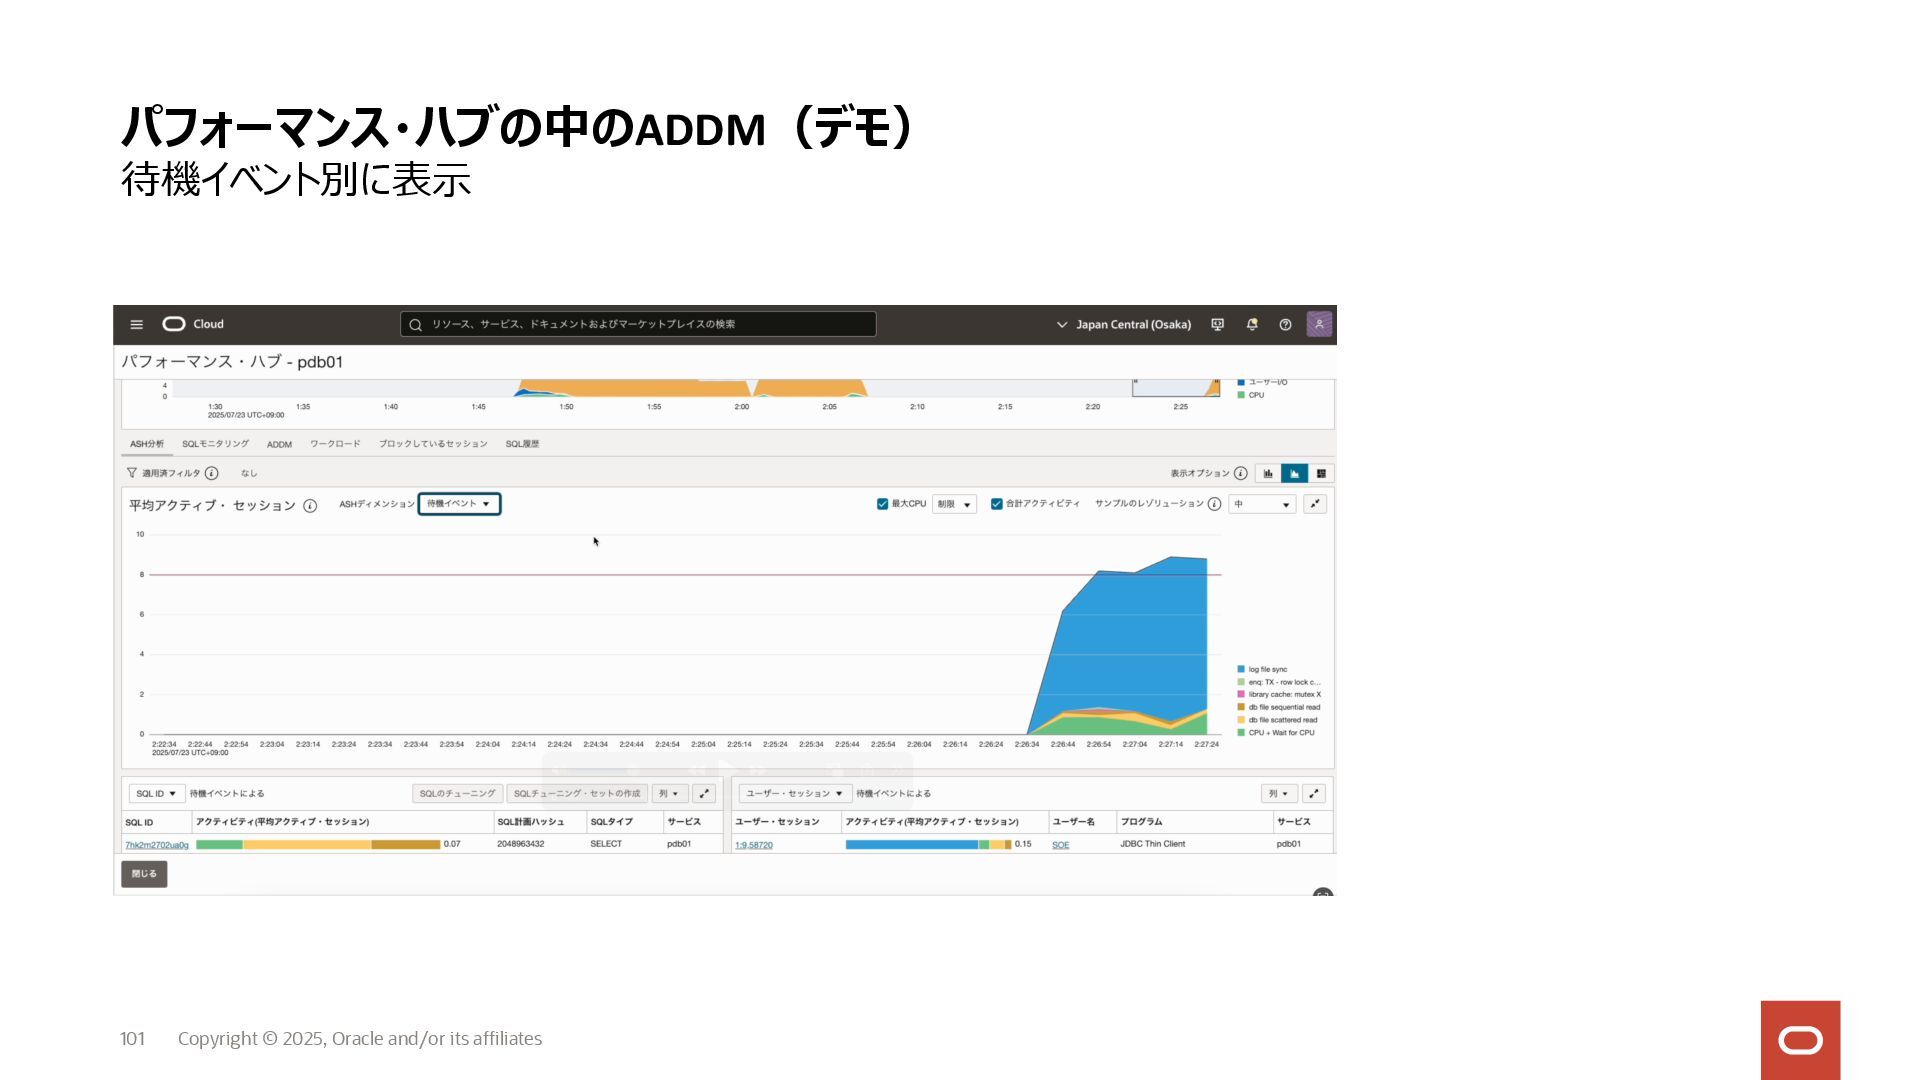This screenshot has height=1080, width=1920.
Task: Select the ブロックしているセッション tab
Action: pos(433,444)
